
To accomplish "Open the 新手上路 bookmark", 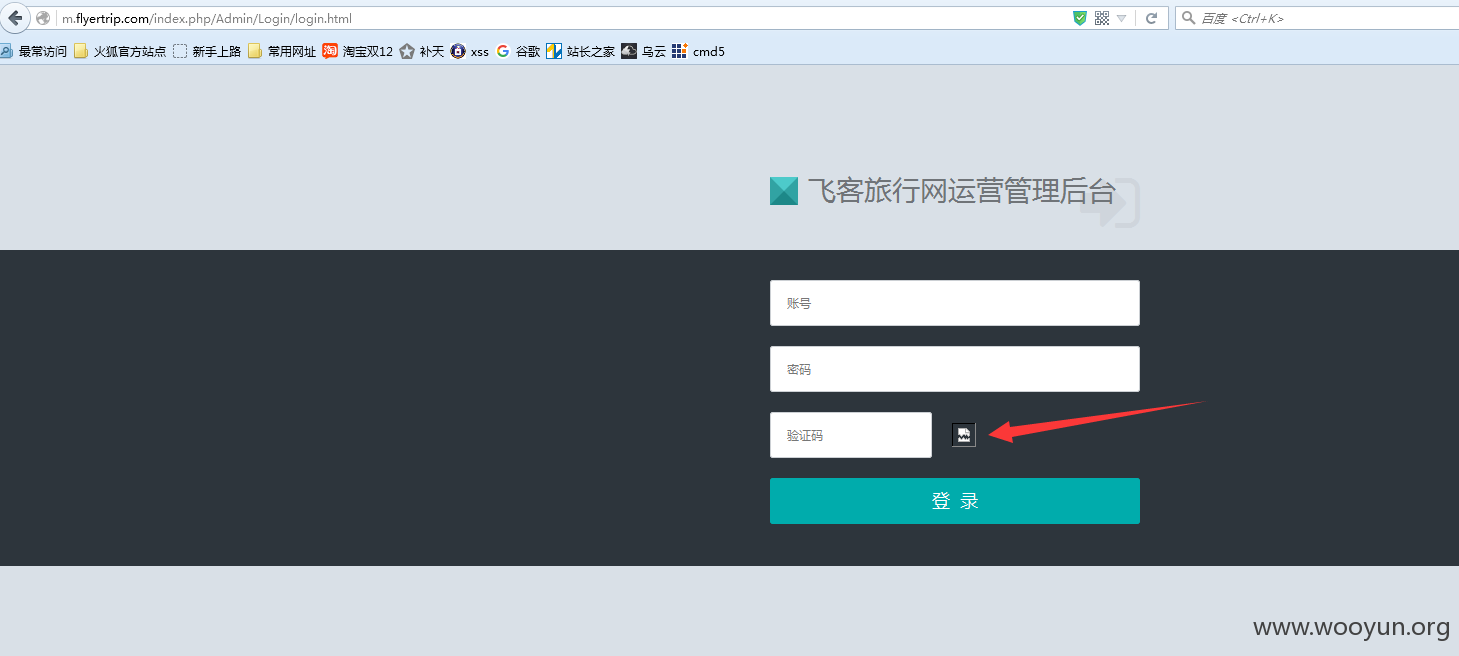I will coord(207,51).
